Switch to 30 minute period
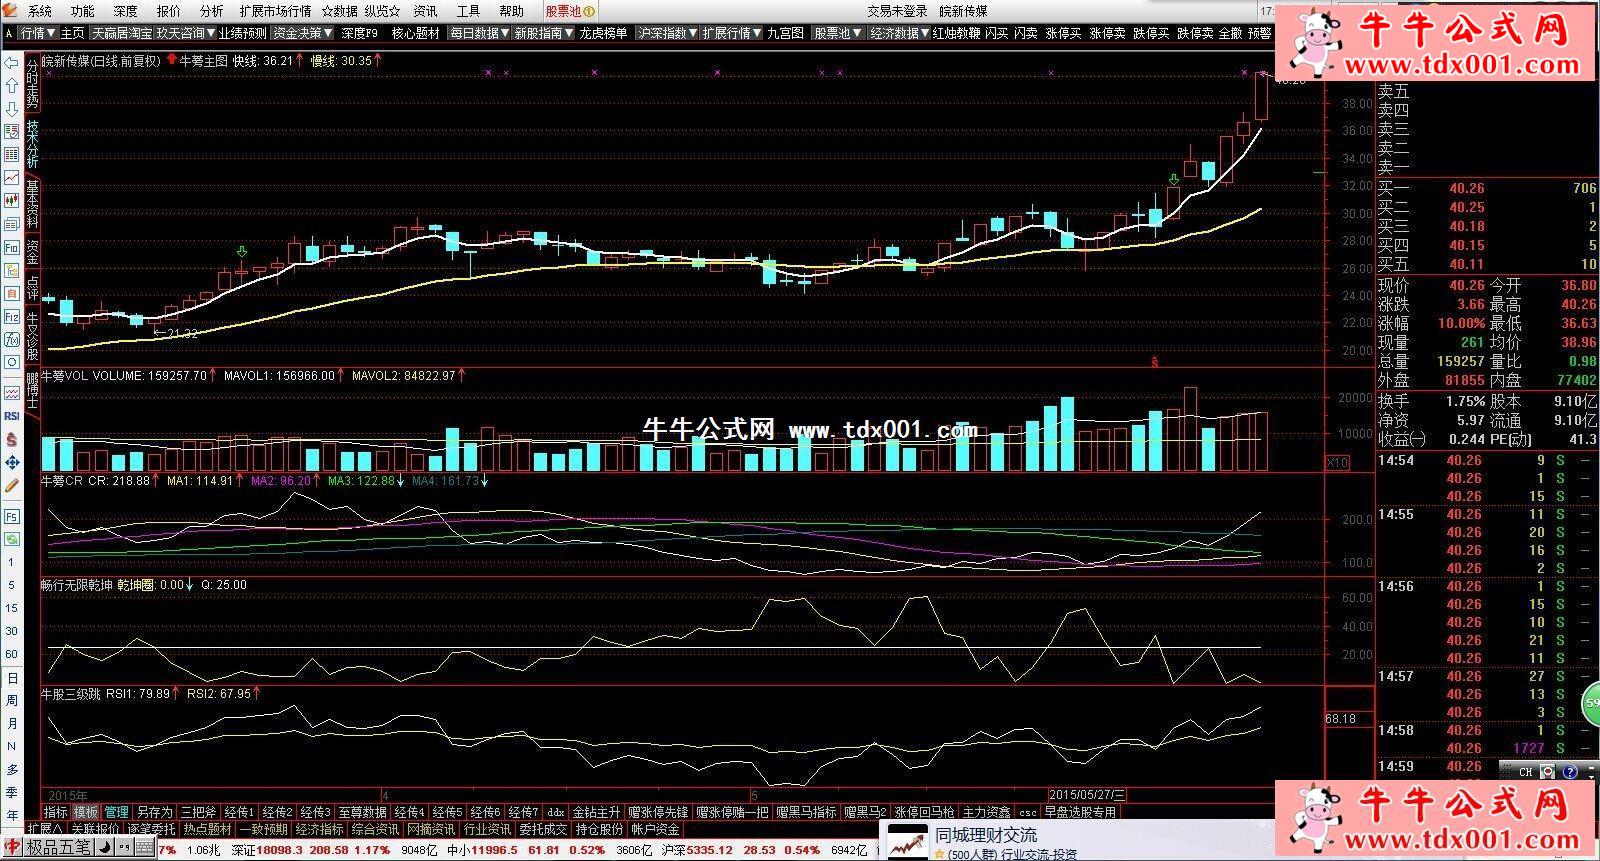The height and width of the screenshot is (861, 1600). [12, 631]
